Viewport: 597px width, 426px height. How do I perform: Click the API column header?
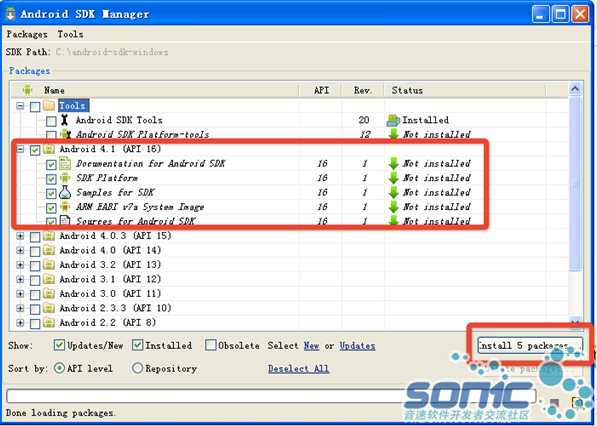coord(321,90)
